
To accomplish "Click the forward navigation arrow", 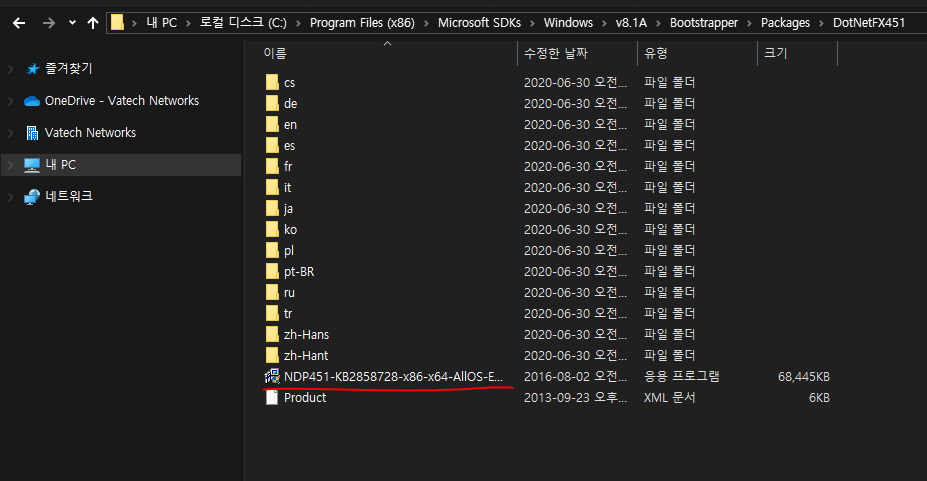I will 48,23.
